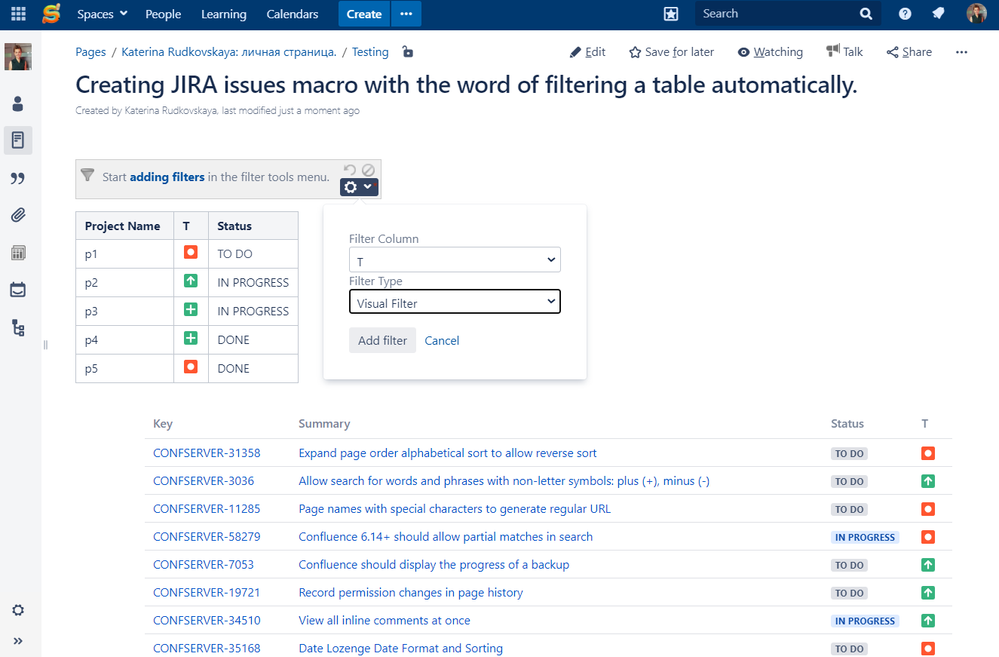The image size is (999, 657).
Task: Click the filter funnel icon
Action: click(x=88, y=175)
